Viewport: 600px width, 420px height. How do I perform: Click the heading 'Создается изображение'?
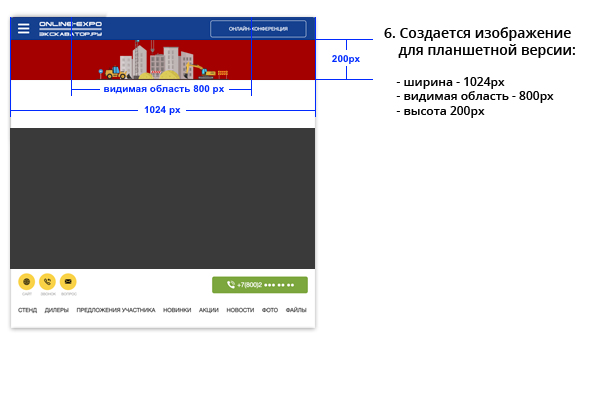[485, 33]
